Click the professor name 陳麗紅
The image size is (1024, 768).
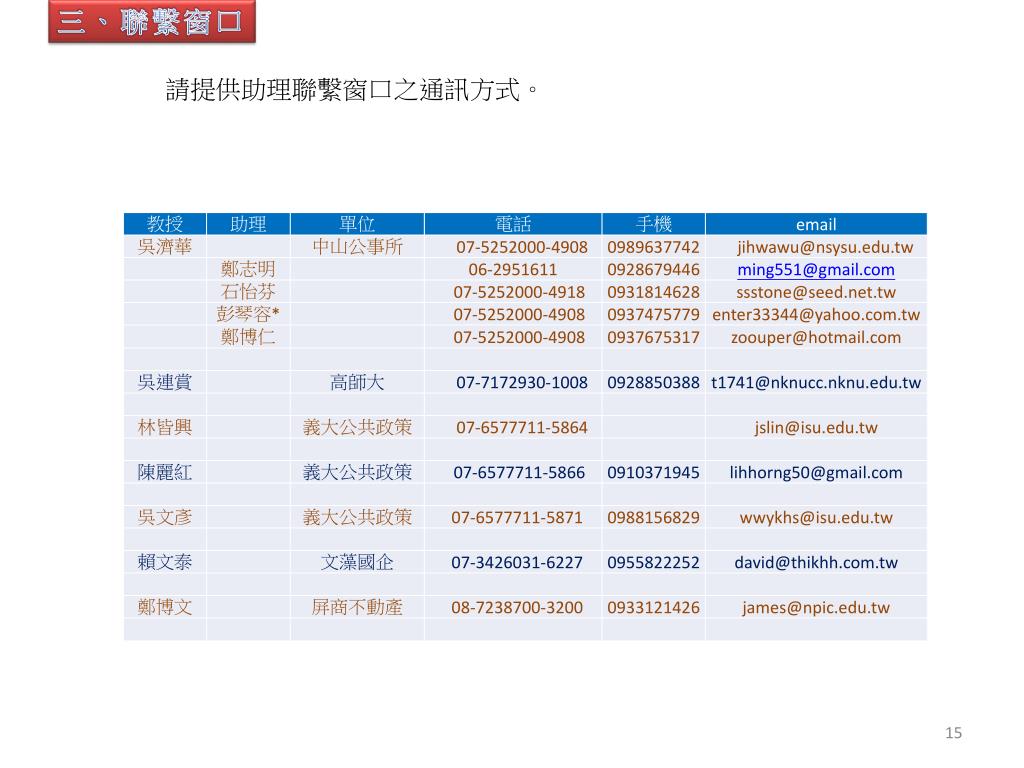pyautogui.click(x=165, y=472)
